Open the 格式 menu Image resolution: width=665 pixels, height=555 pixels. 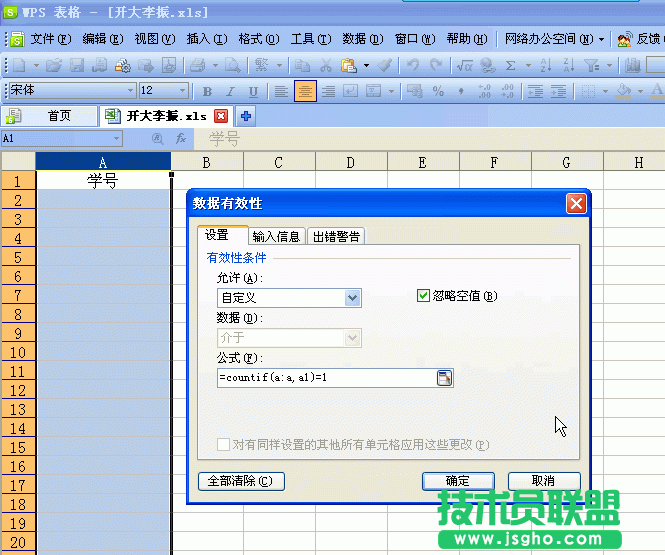[x=259, y=39]
